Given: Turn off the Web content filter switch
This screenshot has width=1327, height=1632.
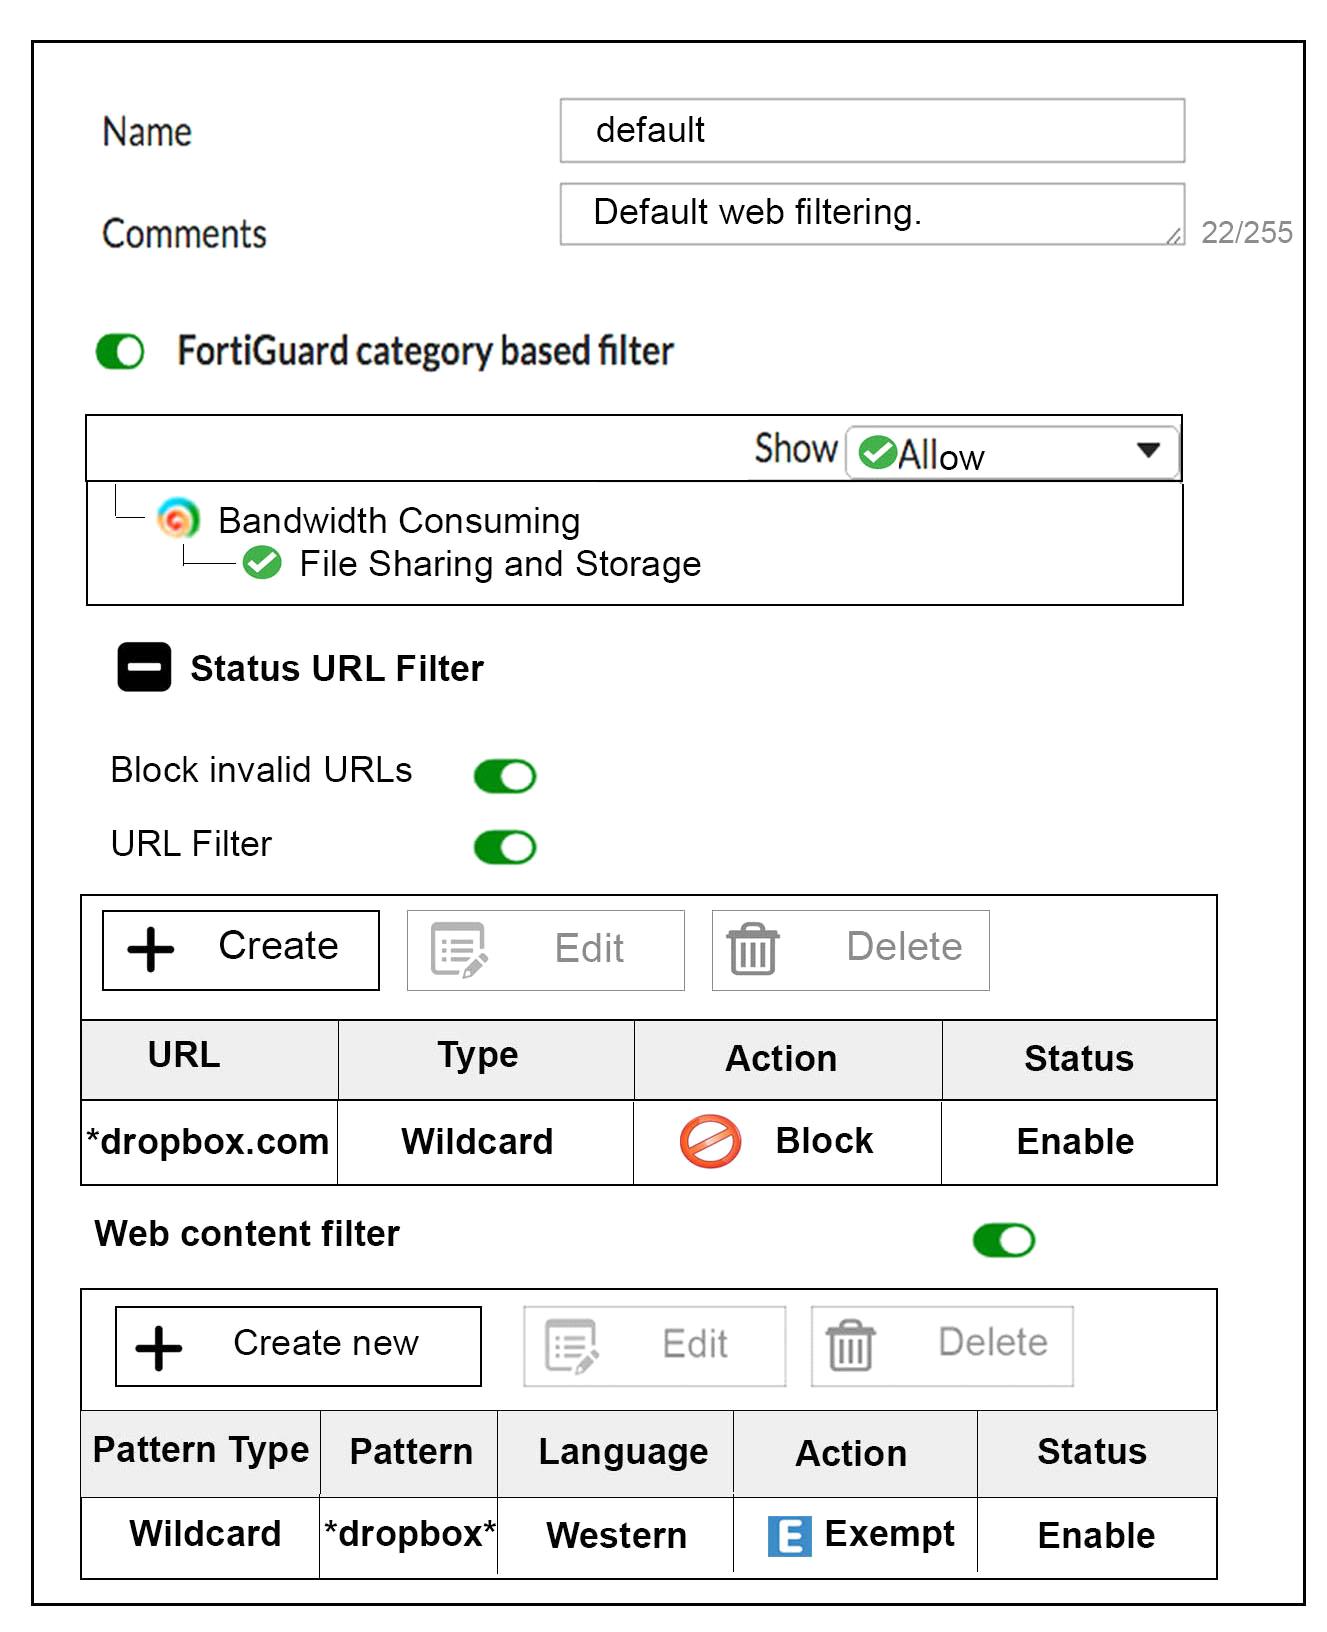Looking at the screenshot, I should click(1003, 1240).
